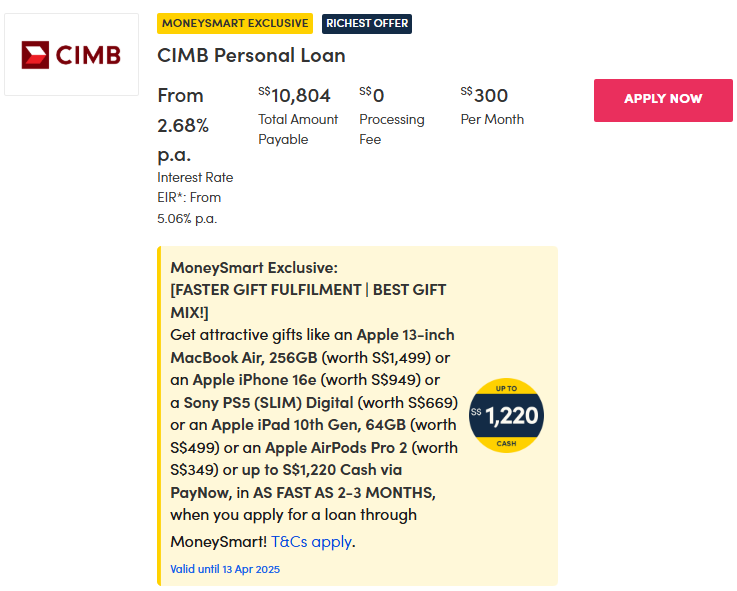
Task: Click the 2.68% p.a. interest rate
Action: [183, 126]
